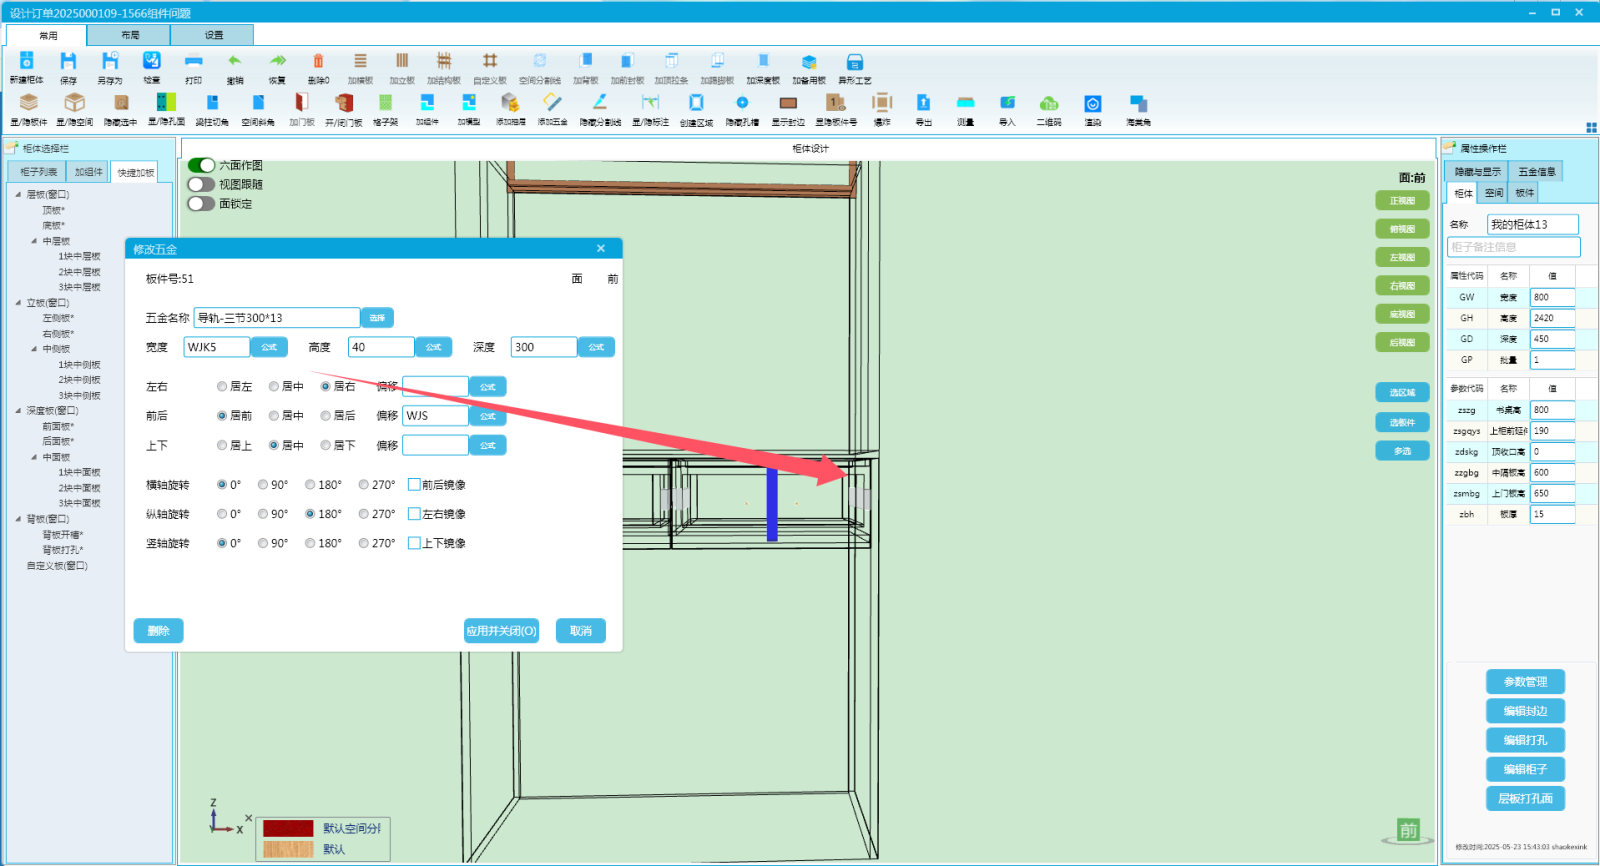Click the 取消 button in dialog
The width and height of the screenshot is (1600, 866).
(581, 631)
